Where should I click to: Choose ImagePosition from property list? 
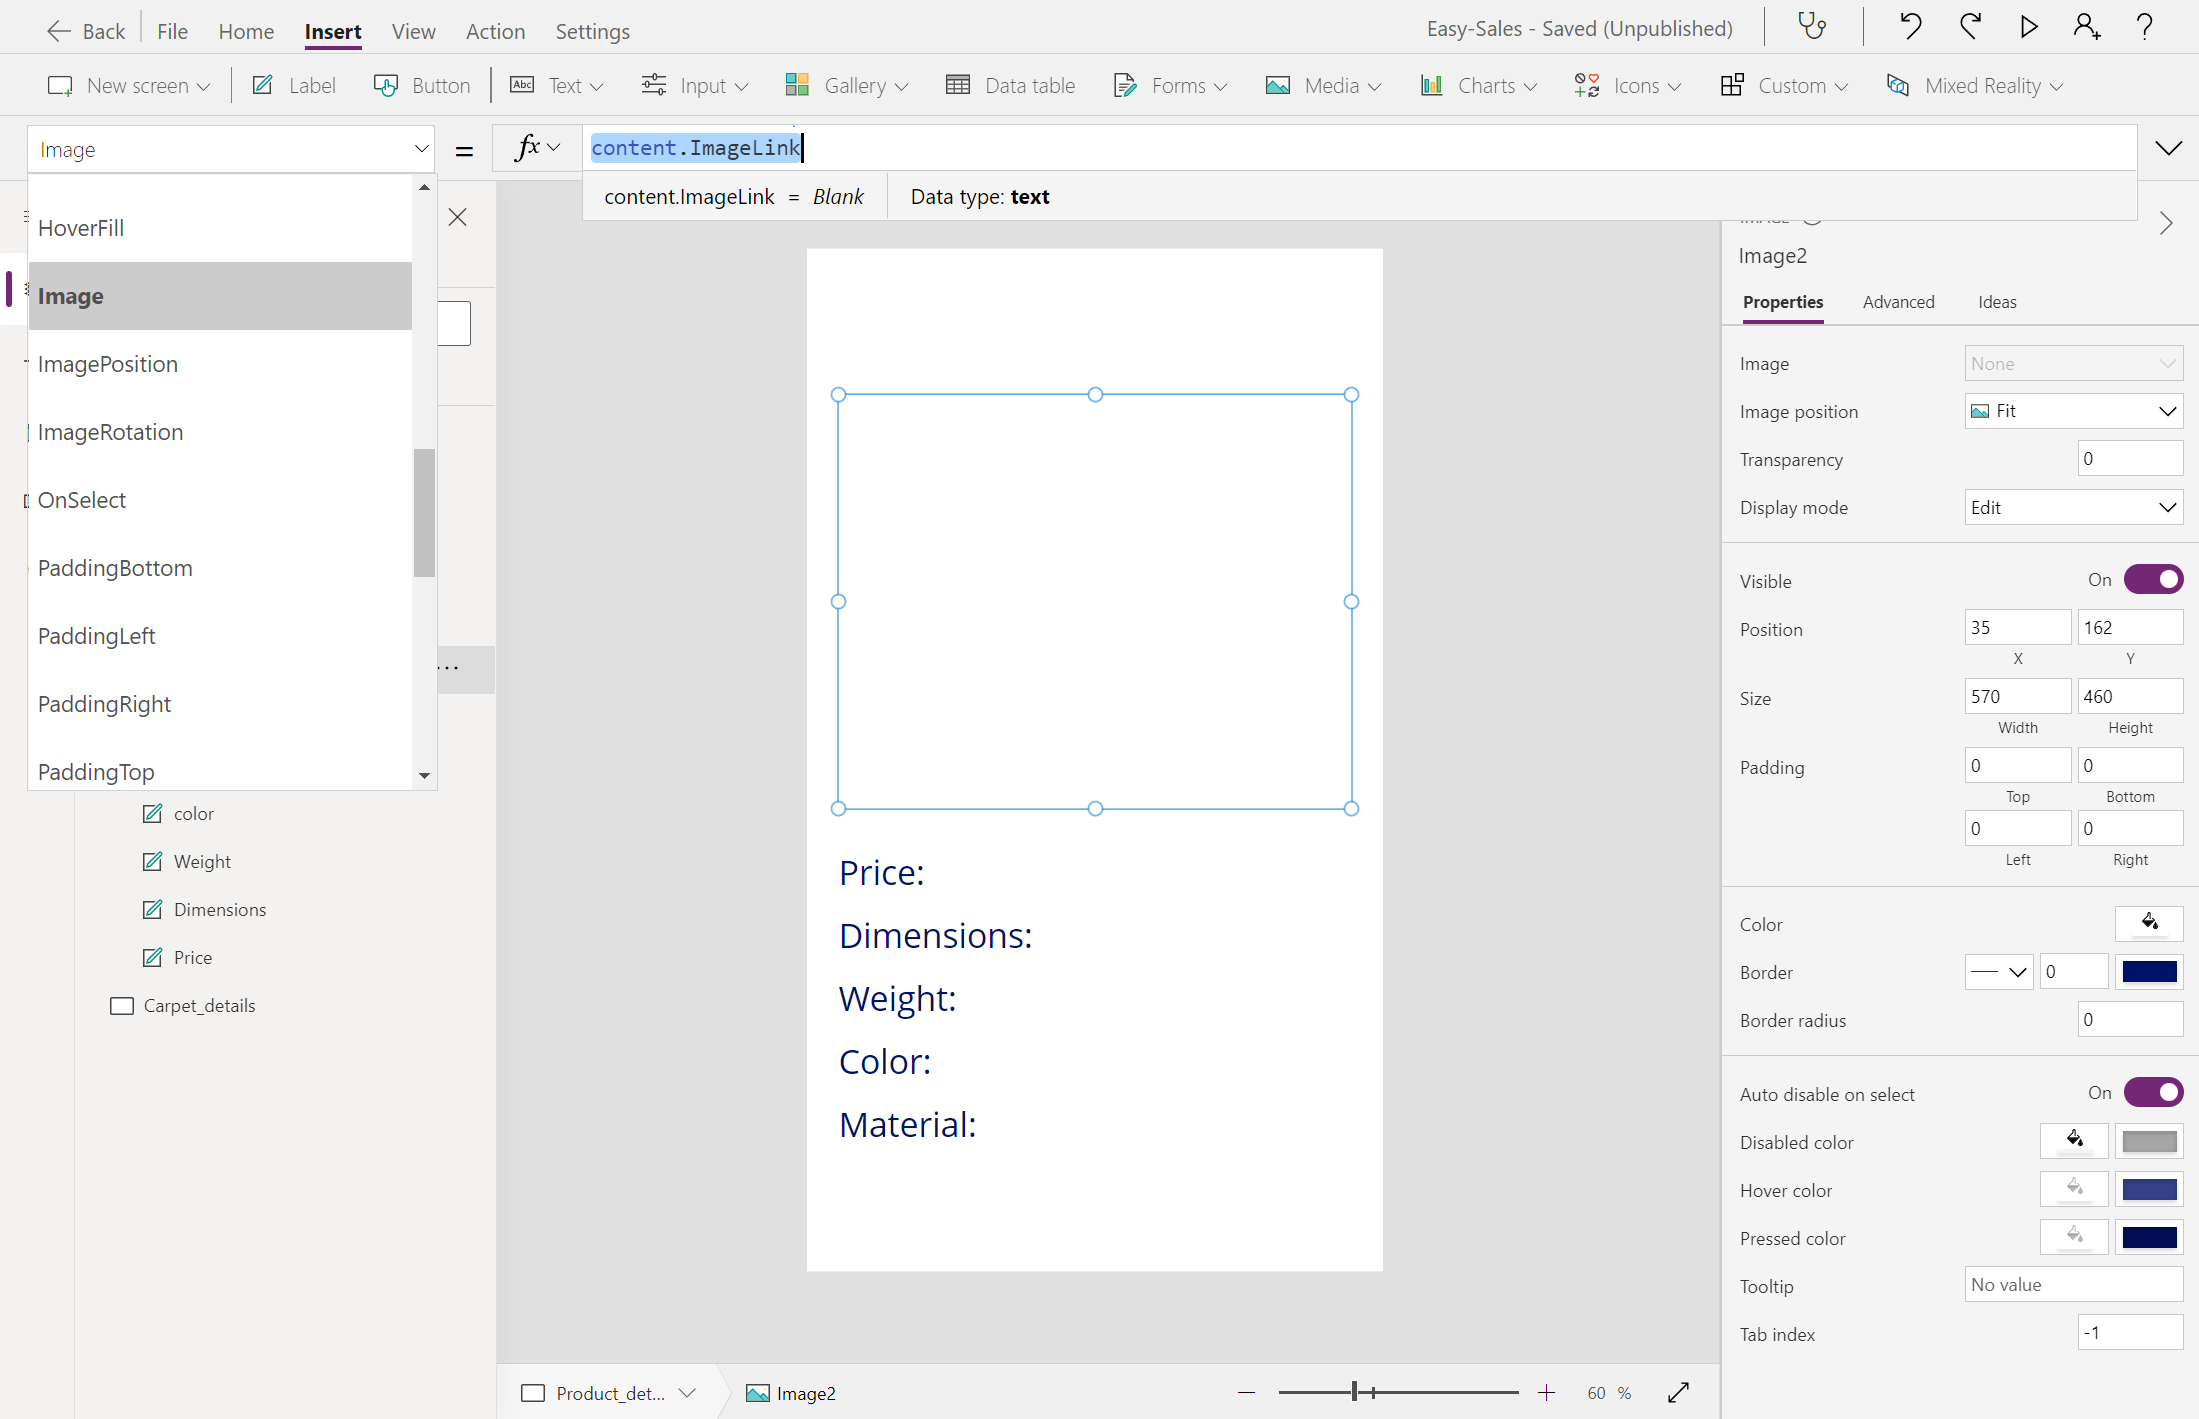point(220,364)
